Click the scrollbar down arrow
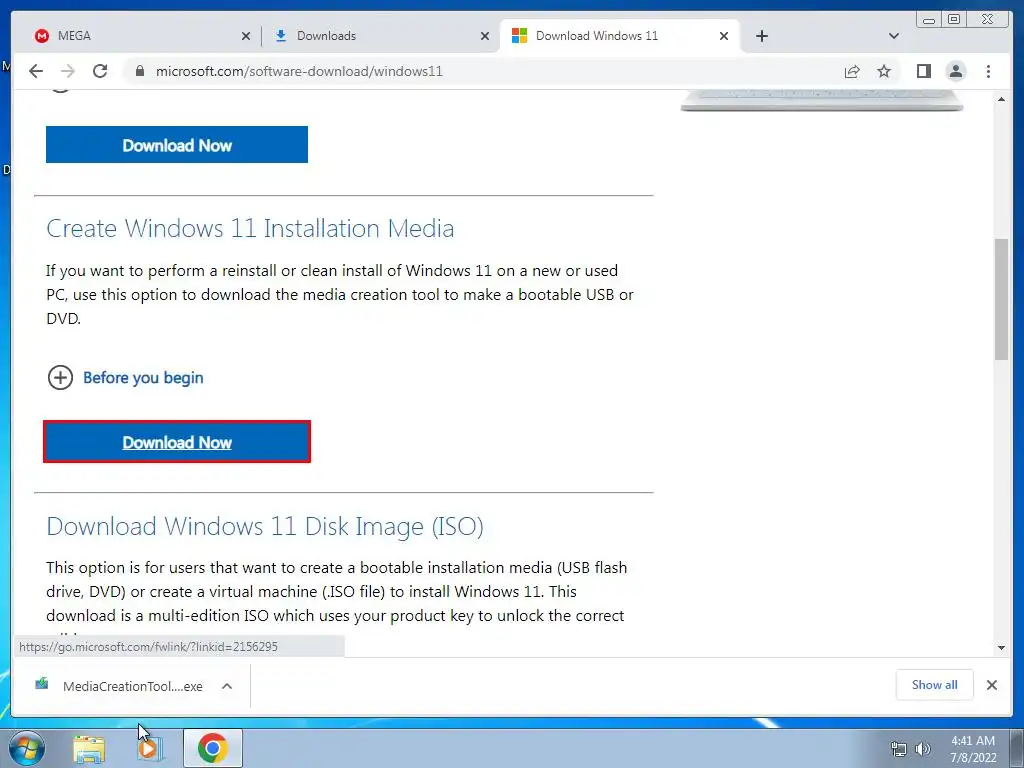 click(1001, 648)
